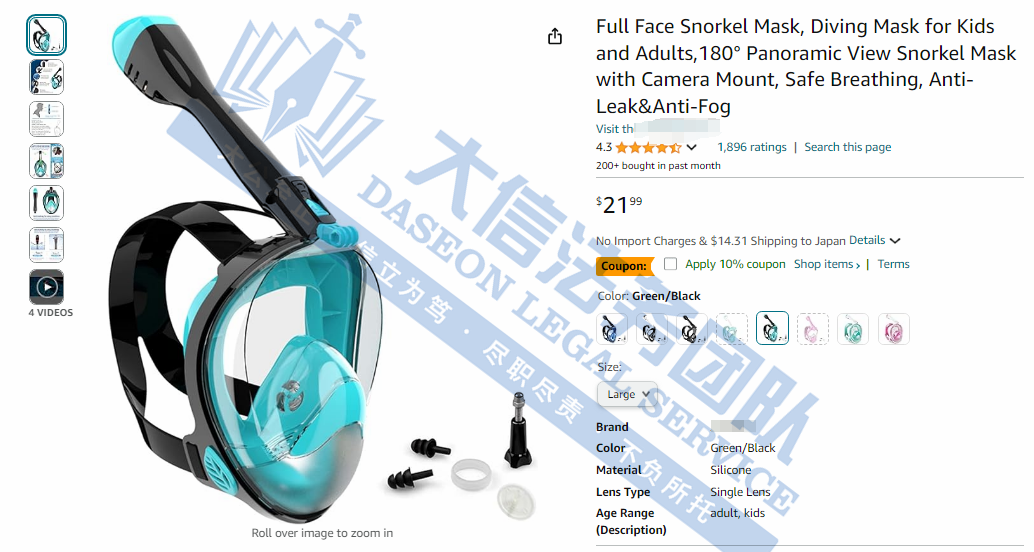Viewport: 1034px width, 552px height.
Task: Pick the hot pink mask color swatch
Action: point(894,329)
